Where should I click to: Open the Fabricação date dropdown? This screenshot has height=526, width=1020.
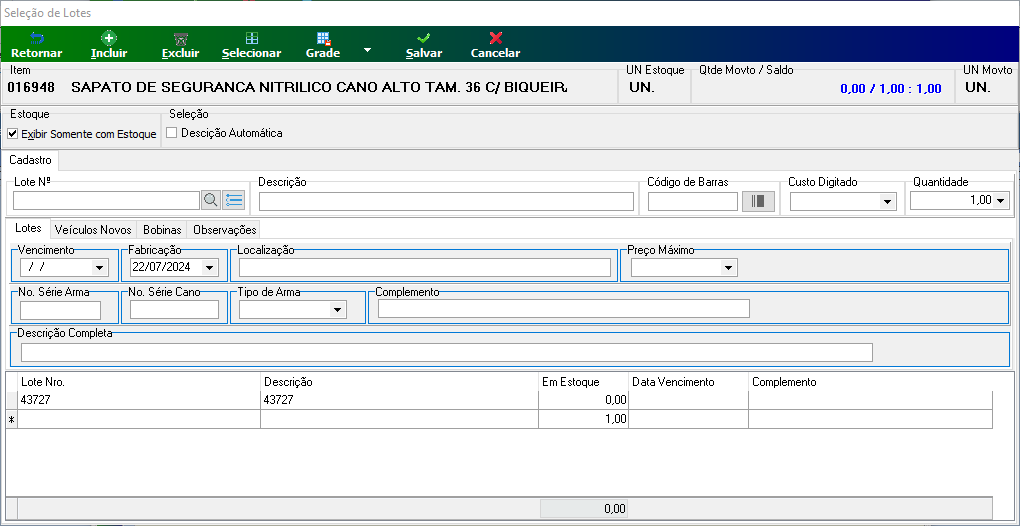[209, 267]
